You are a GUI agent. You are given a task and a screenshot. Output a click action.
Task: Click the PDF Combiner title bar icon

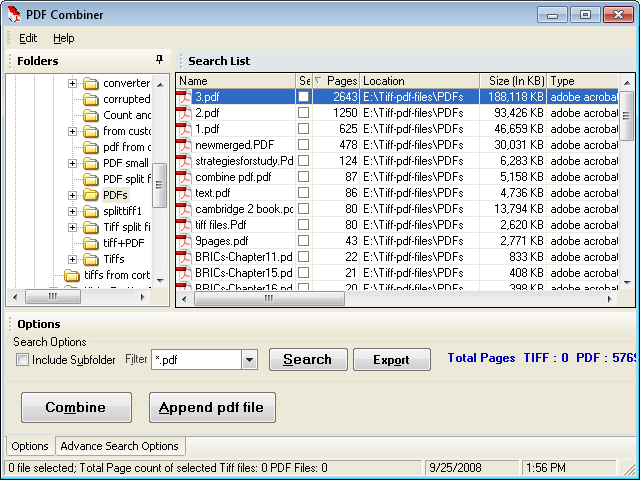[x=14, y=14]
